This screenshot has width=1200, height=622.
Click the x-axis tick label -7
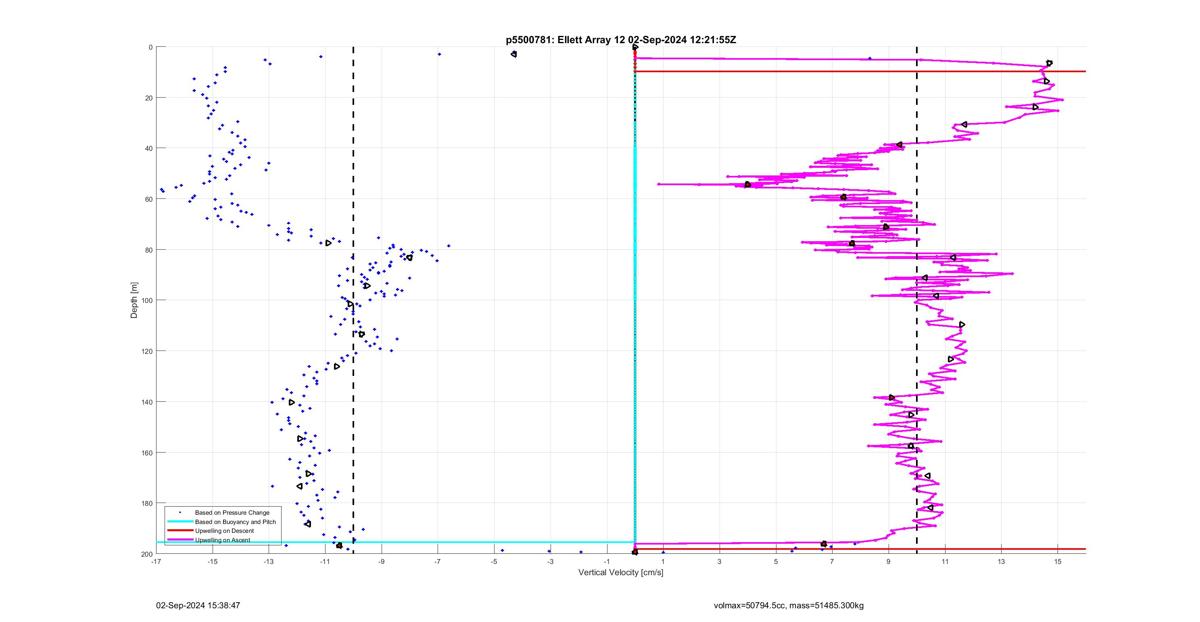pos(438,561)
